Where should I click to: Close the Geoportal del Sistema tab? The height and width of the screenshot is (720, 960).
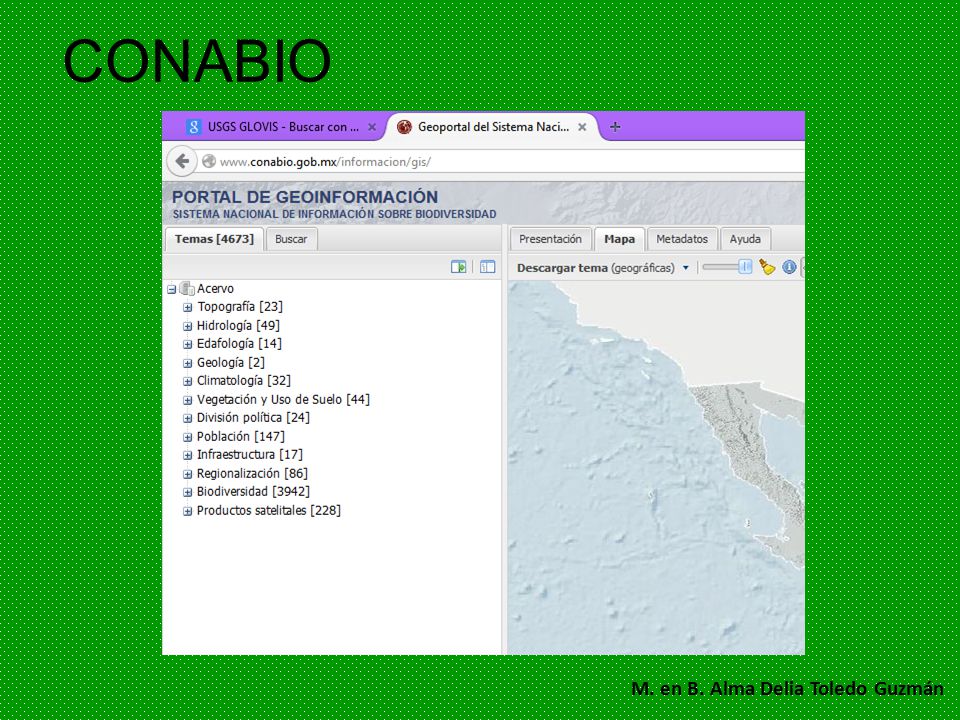(x=582, y=127)
